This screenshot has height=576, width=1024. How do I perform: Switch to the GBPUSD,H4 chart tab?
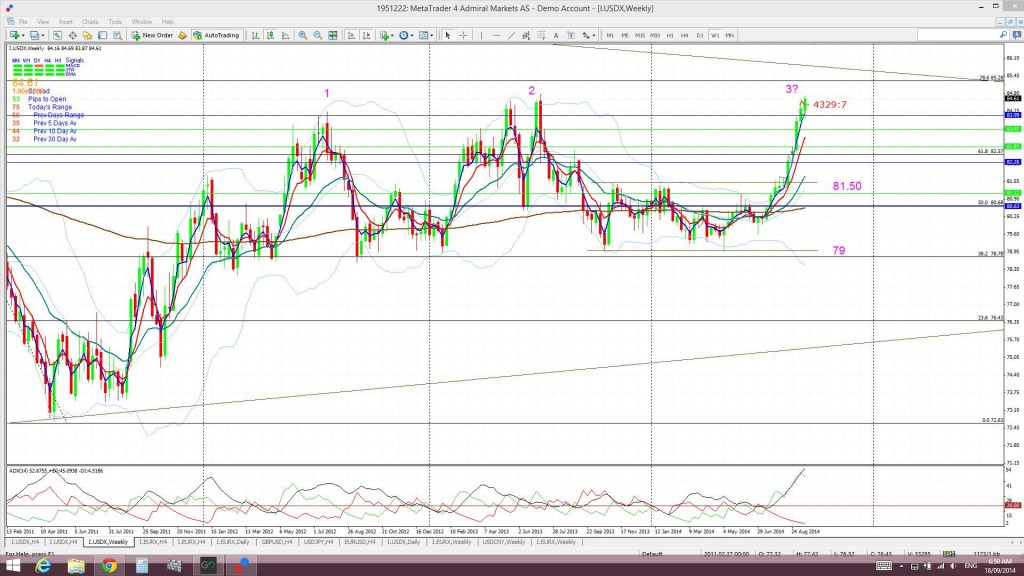(x=277, y=542)
